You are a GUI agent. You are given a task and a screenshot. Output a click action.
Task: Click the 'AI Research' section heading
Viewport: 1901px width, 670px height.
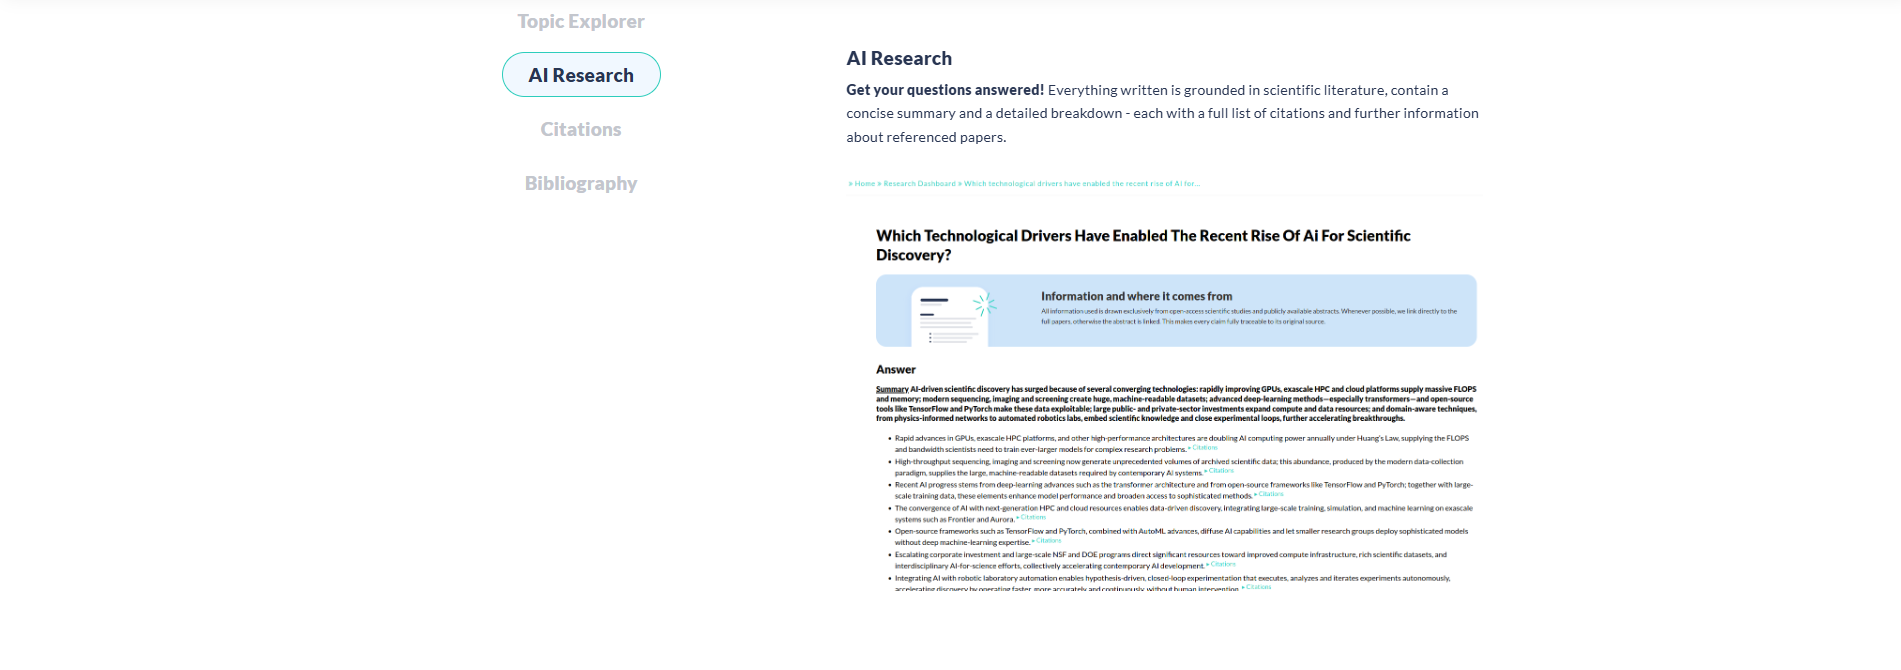click(899, 58)
